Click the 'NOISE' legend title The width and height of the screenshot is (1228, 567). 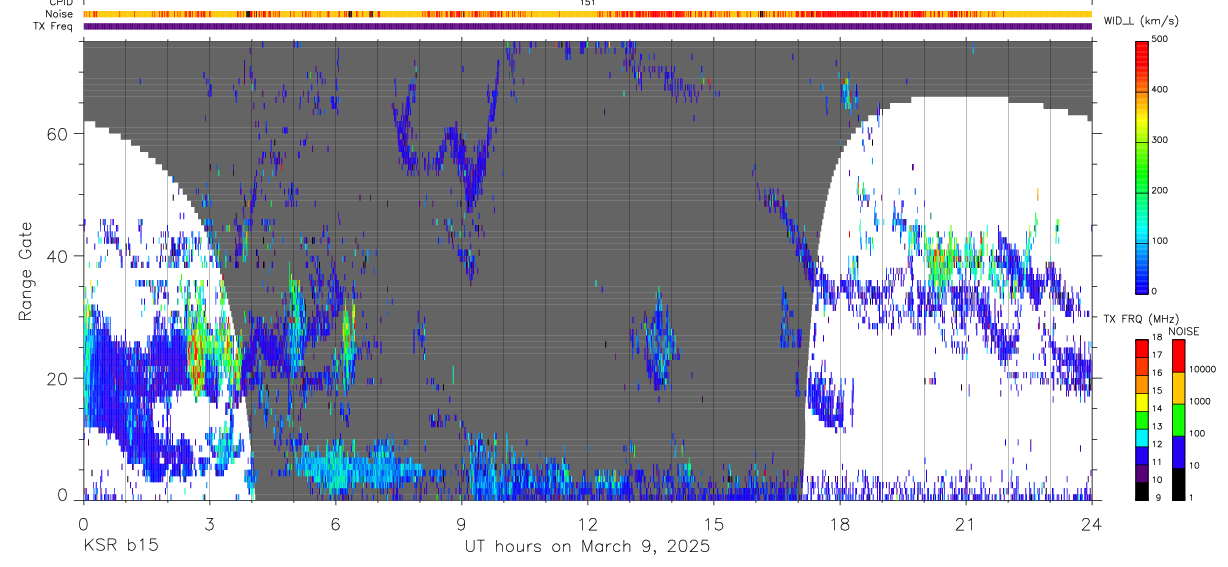click(x=1183, y=331)
